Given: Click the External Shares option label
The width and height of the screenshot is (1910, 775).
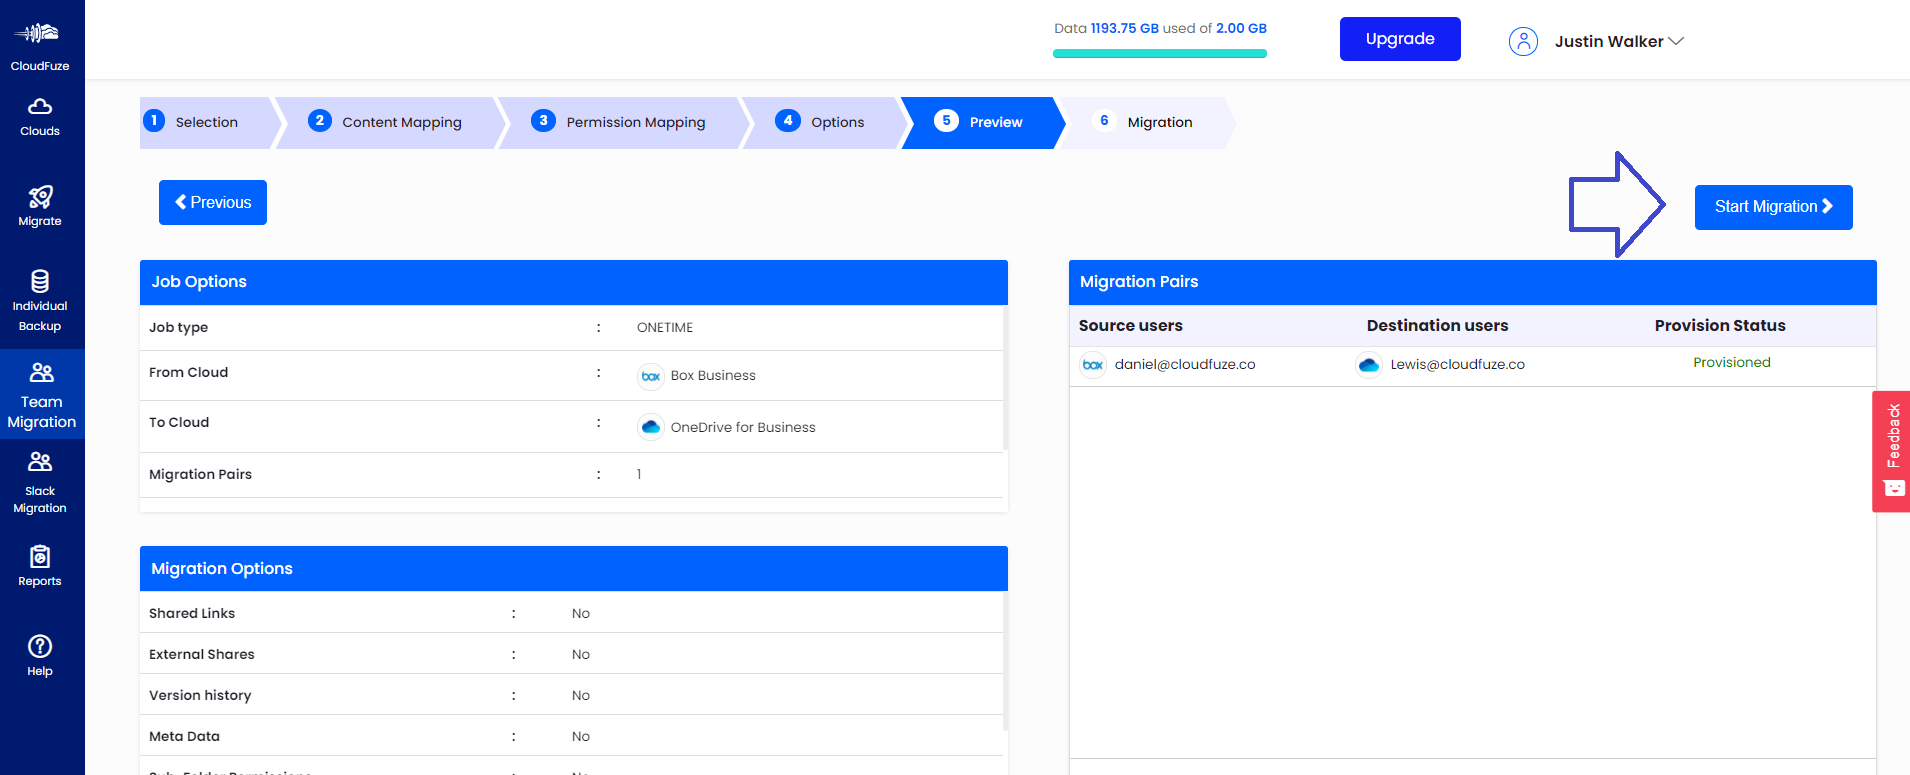Looking at the screenshot, I should (x=201, y=655).
